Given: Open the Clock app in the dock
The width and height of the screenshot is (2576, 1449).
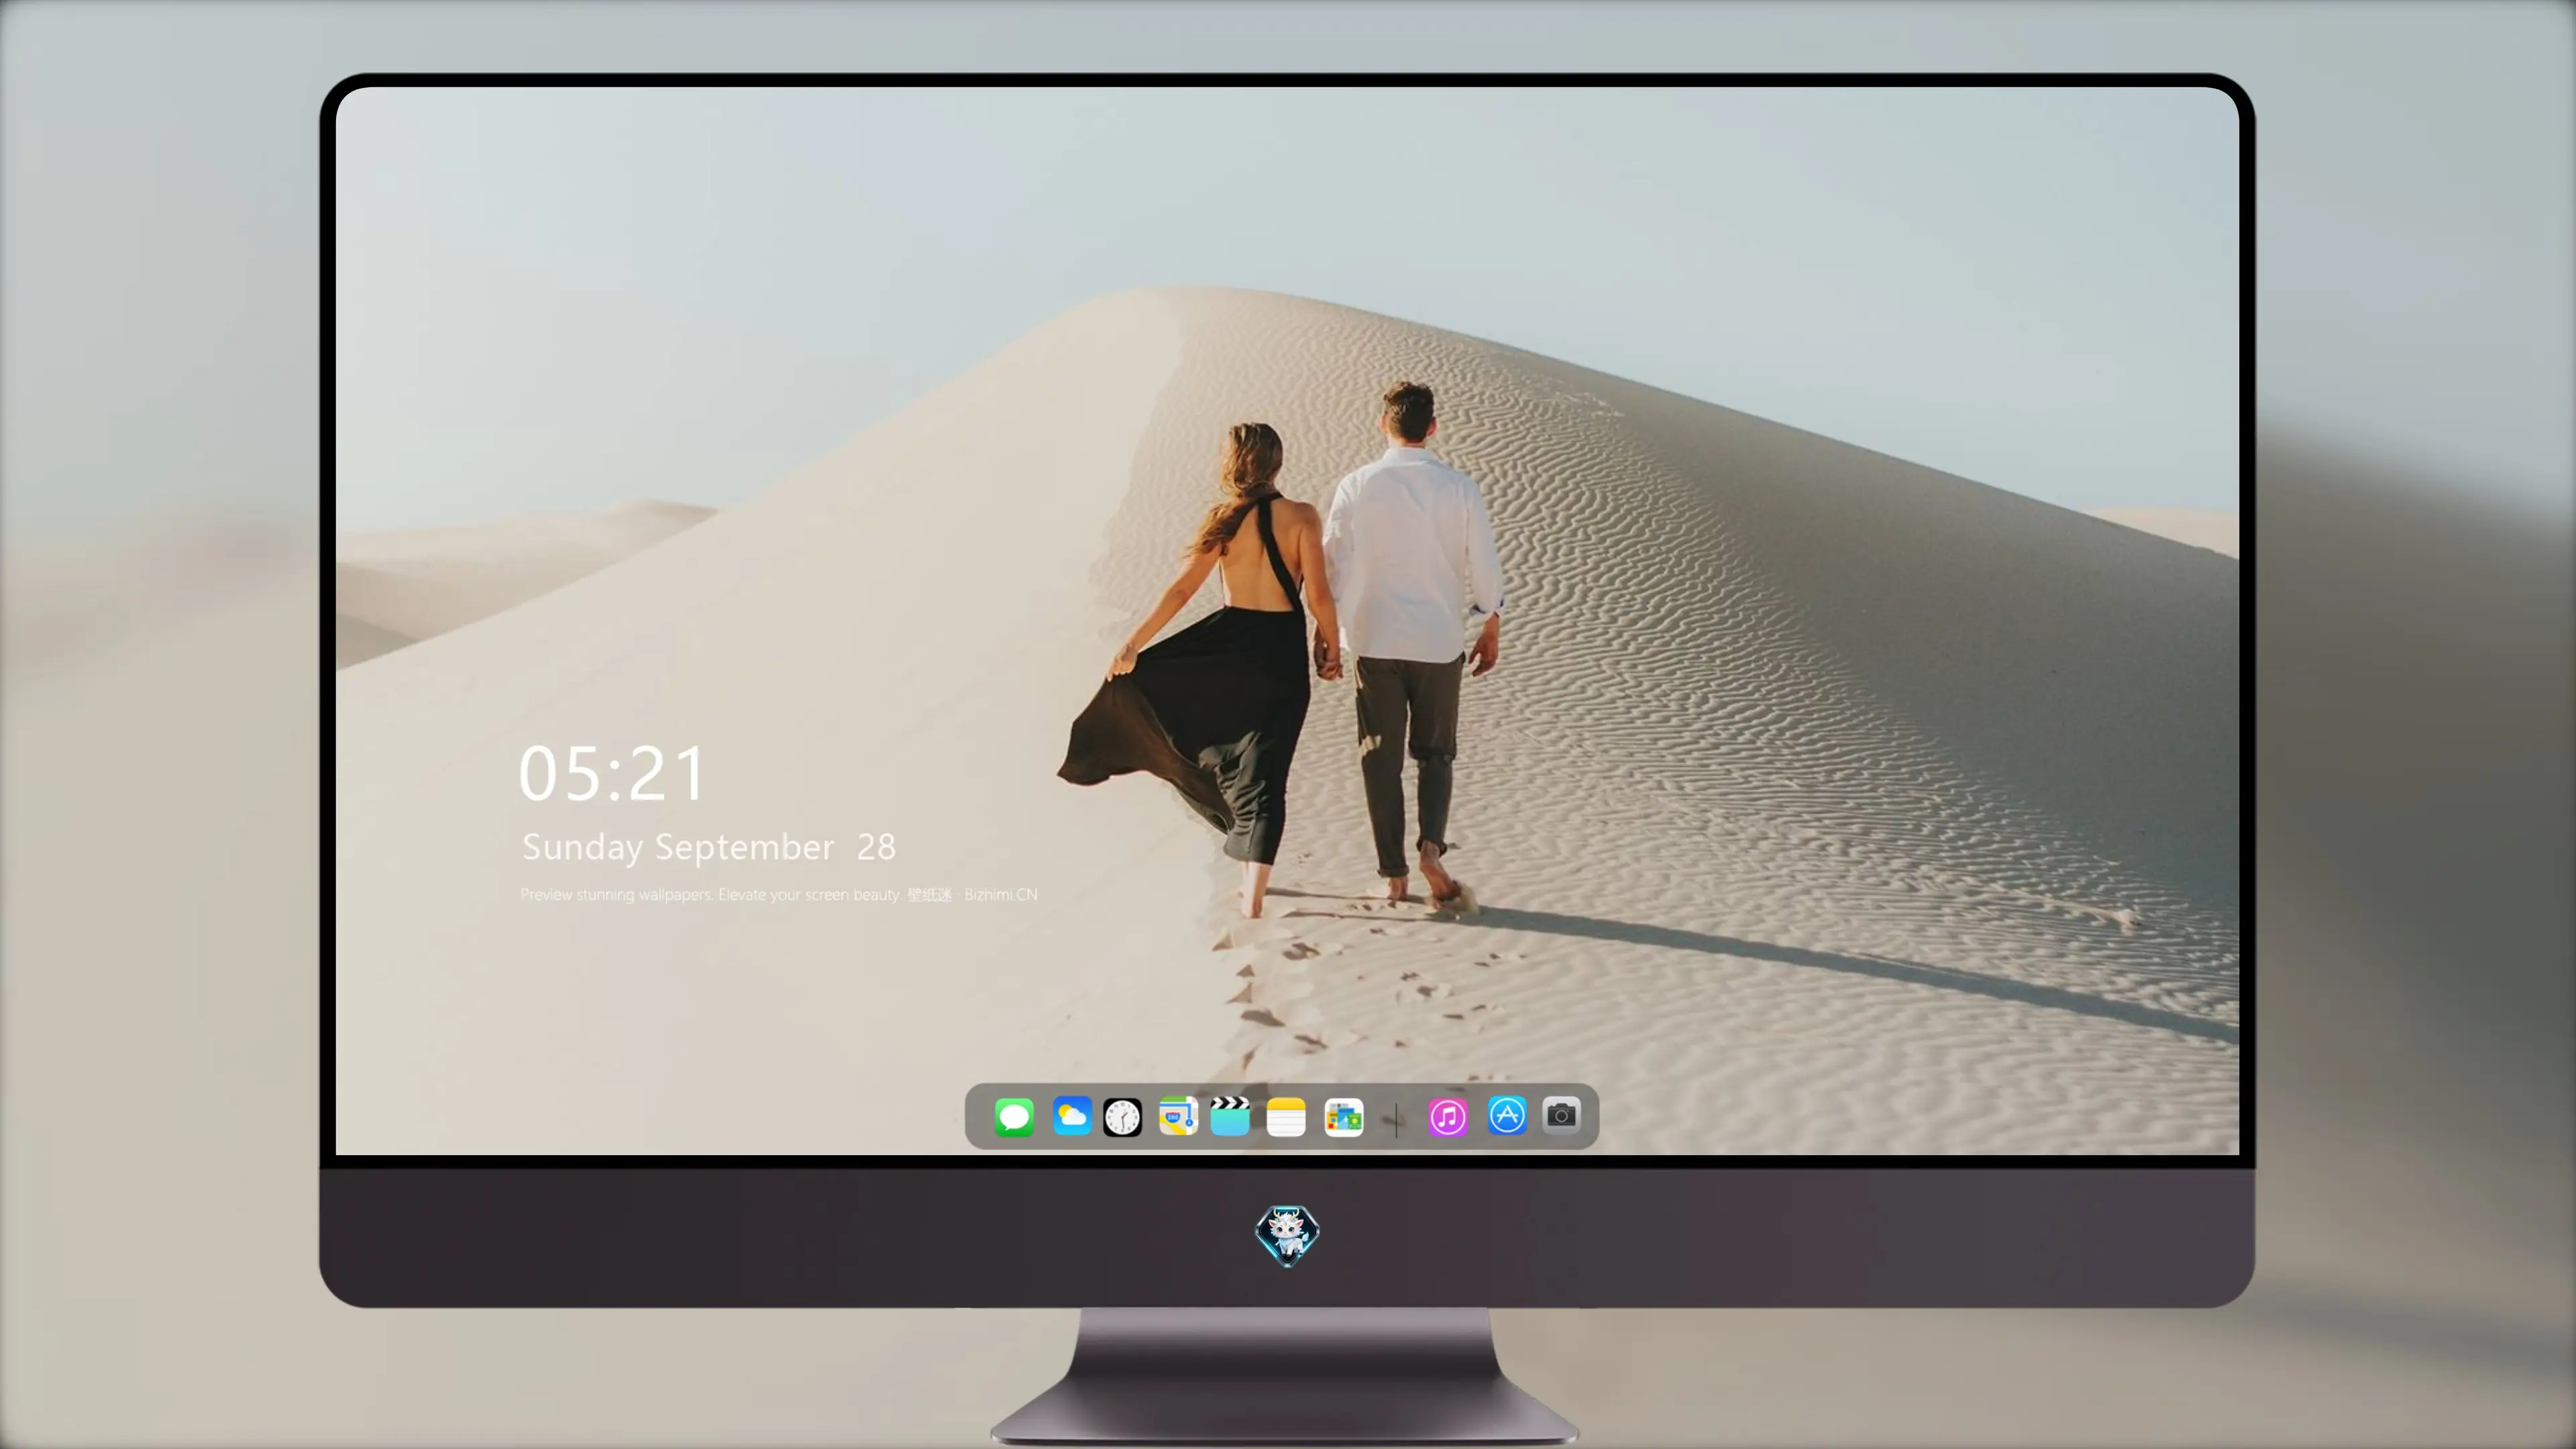Looking at the screenshot, I should 1122,1117.
